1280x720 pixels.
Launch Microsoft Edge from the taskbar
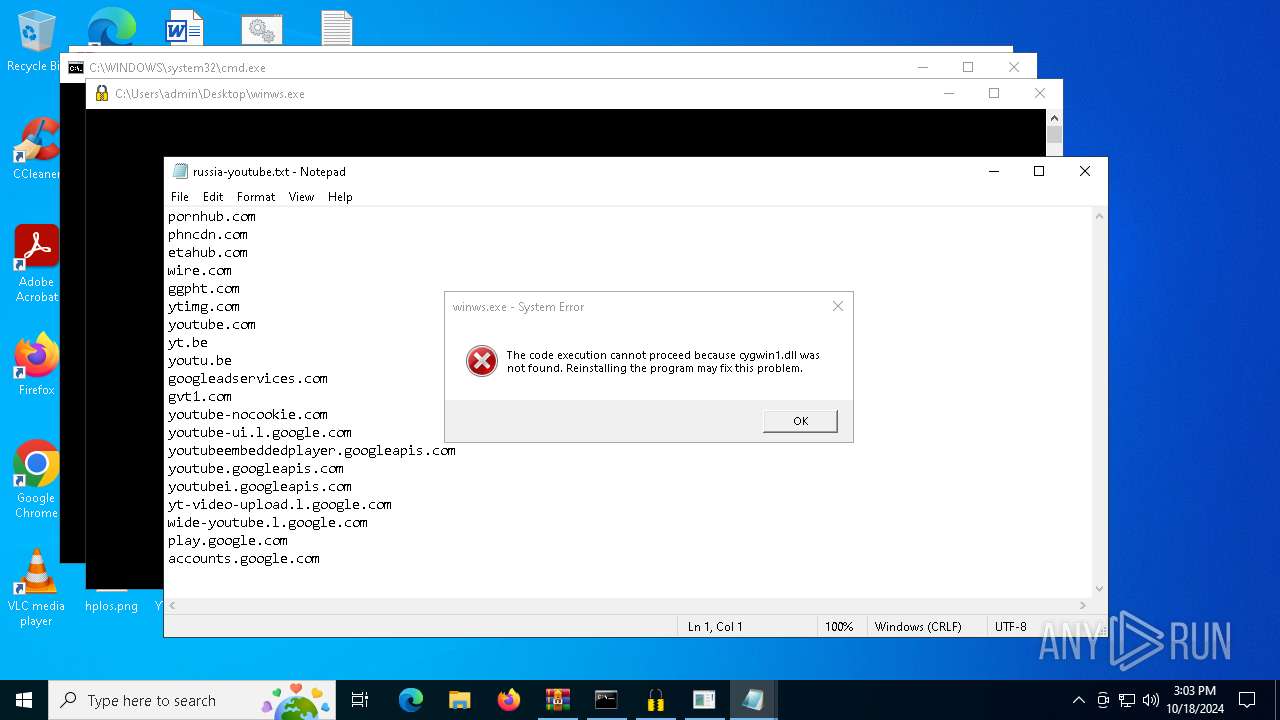pos(411,700)
